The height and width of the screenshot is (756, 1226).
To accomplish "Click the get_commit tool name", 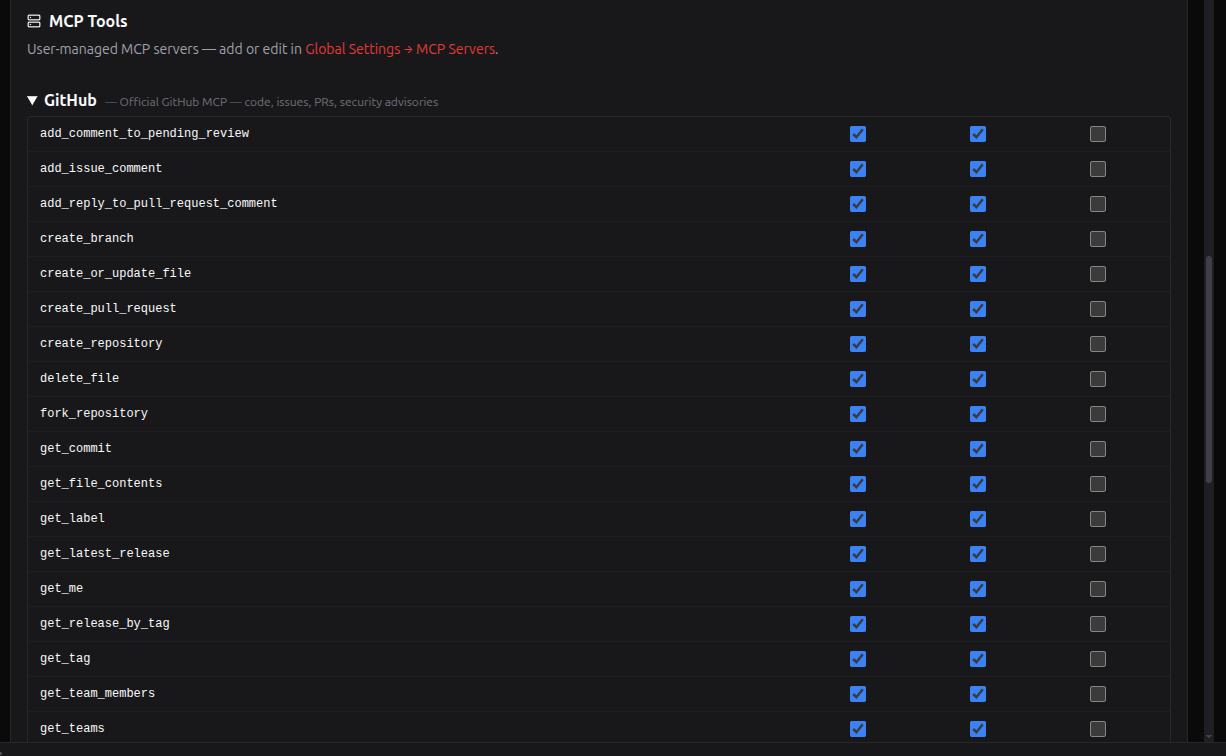I will click(76, 448).
